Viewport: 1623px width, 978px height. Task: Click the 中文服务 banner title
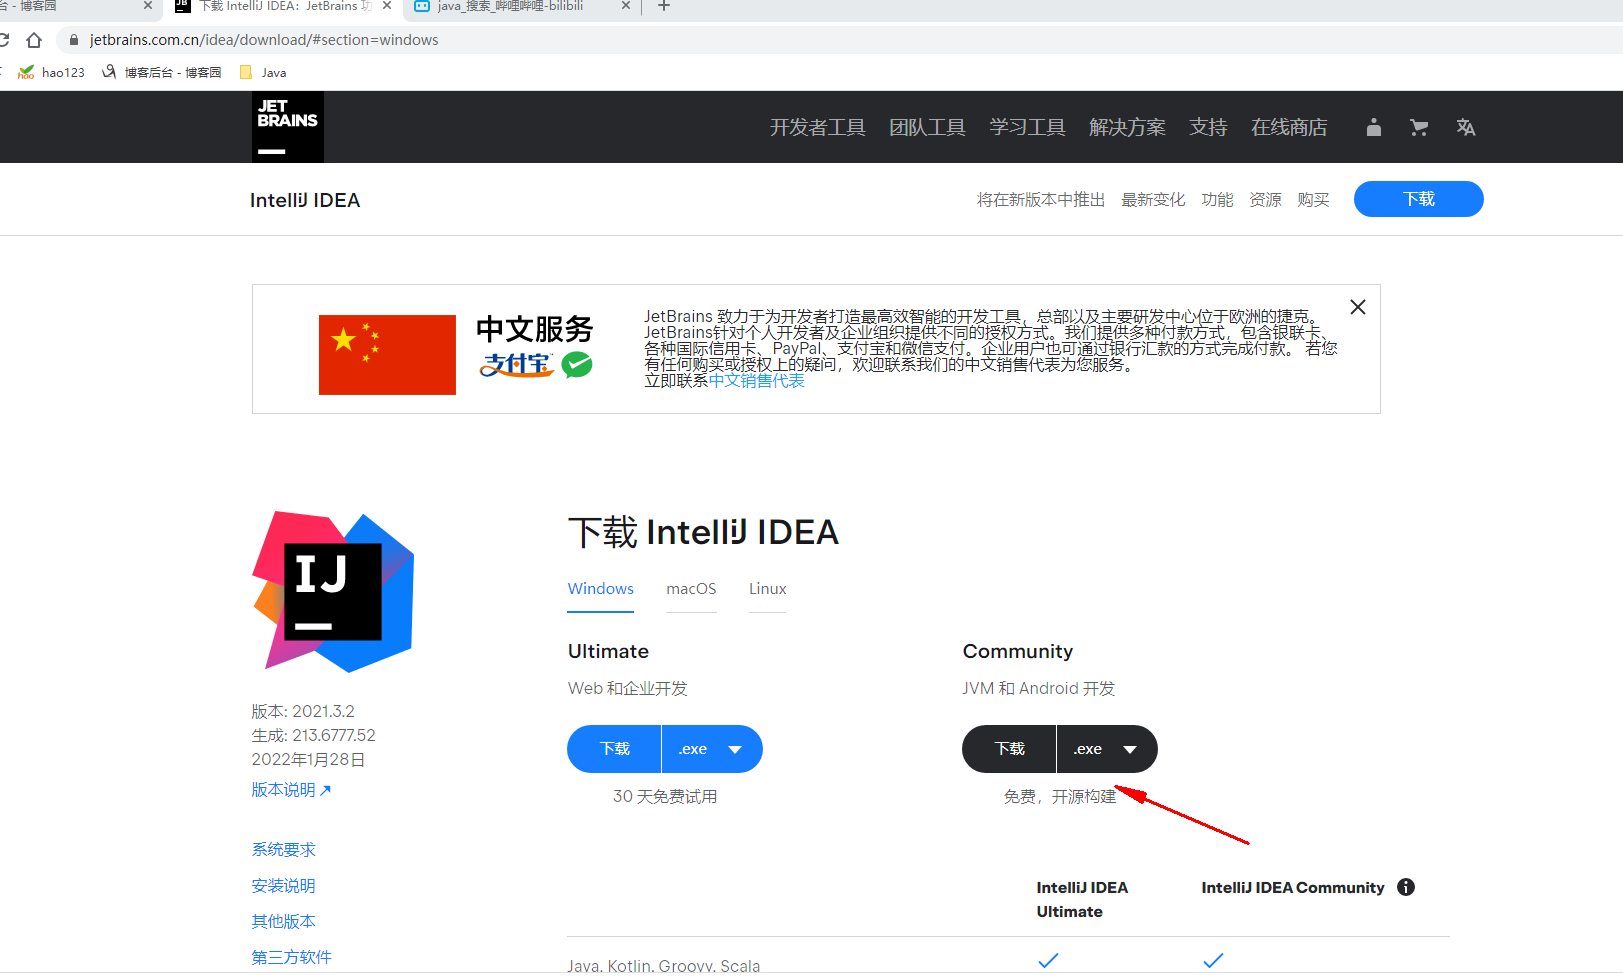click(535, 329)
